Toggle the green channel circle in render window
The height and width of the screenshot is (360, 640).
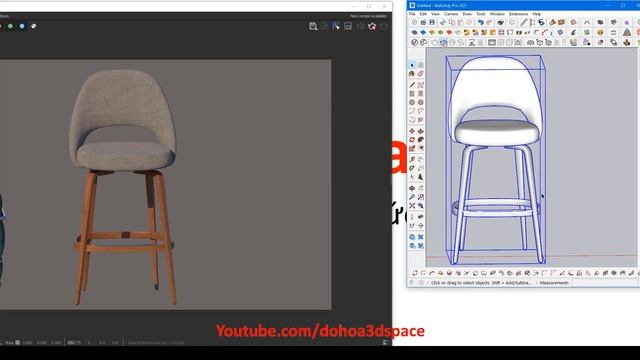point(10,26)
